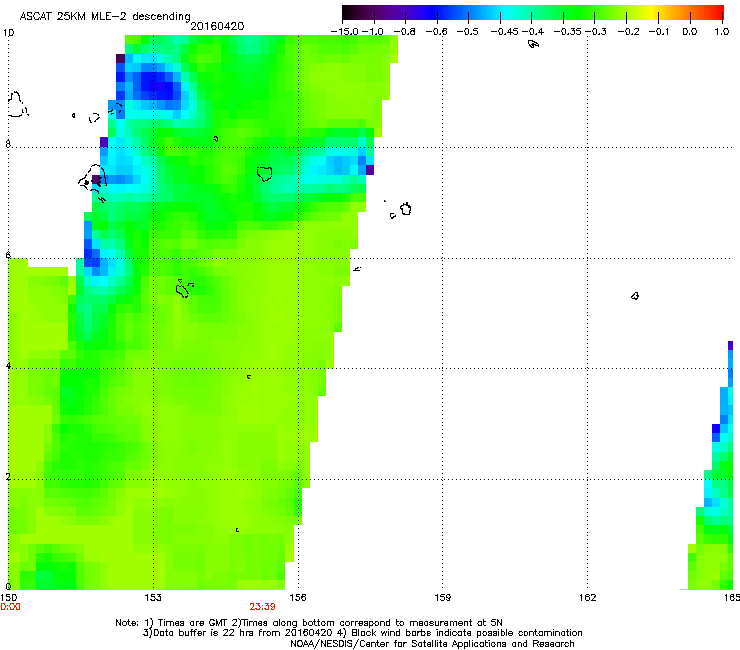Viewport: 740px width, 650px height.
Task: Click the island outline near 158.2E 6.9N
Action: pos(406,209)
